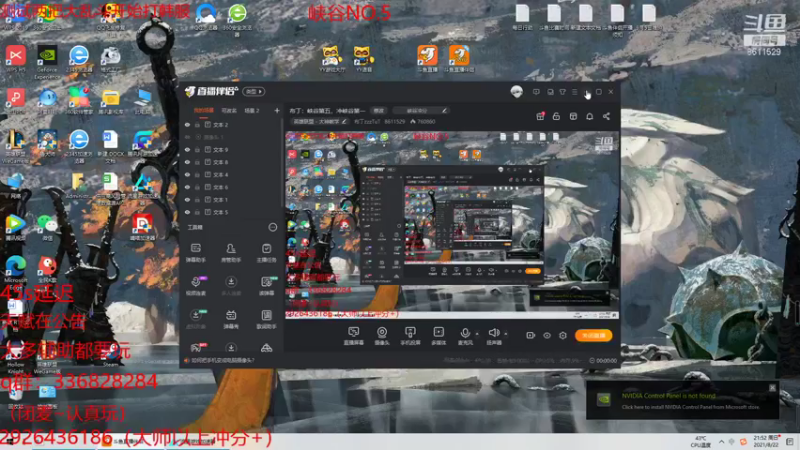Screen dimensions: 800x450
Task: Open the layout panel icon in header
Action: tap(573, 116)
